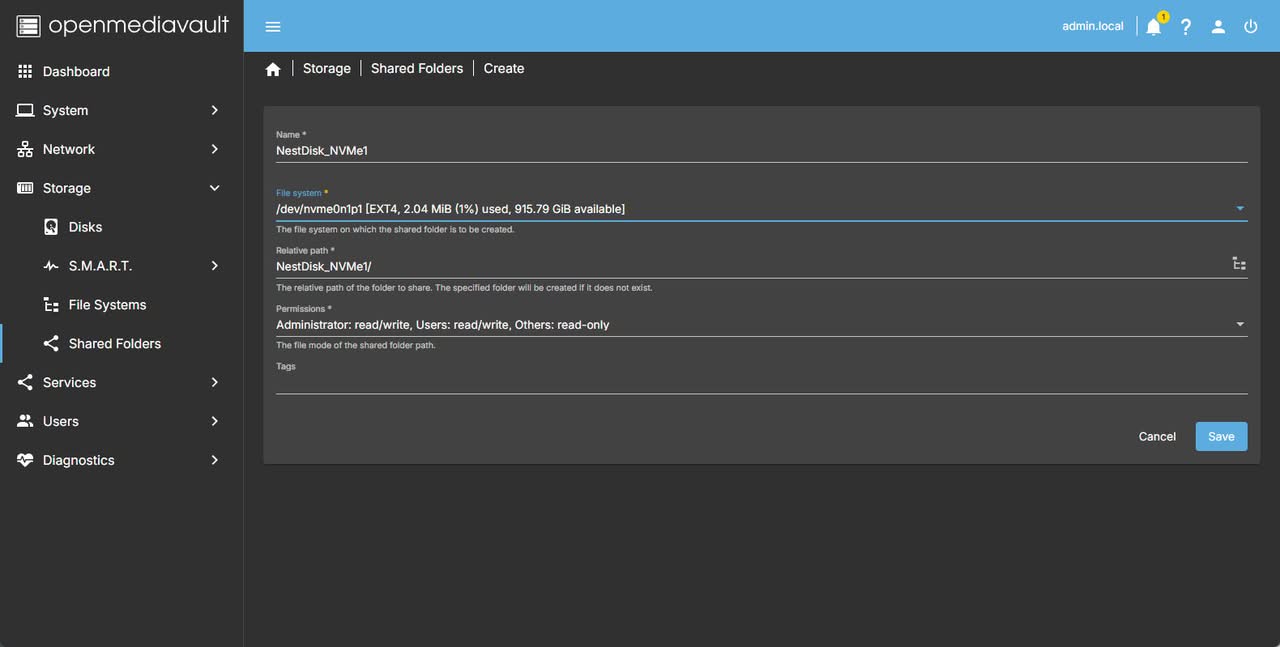
Task: Expand the Network menu chevron
Action: click(x=214, y=149)
